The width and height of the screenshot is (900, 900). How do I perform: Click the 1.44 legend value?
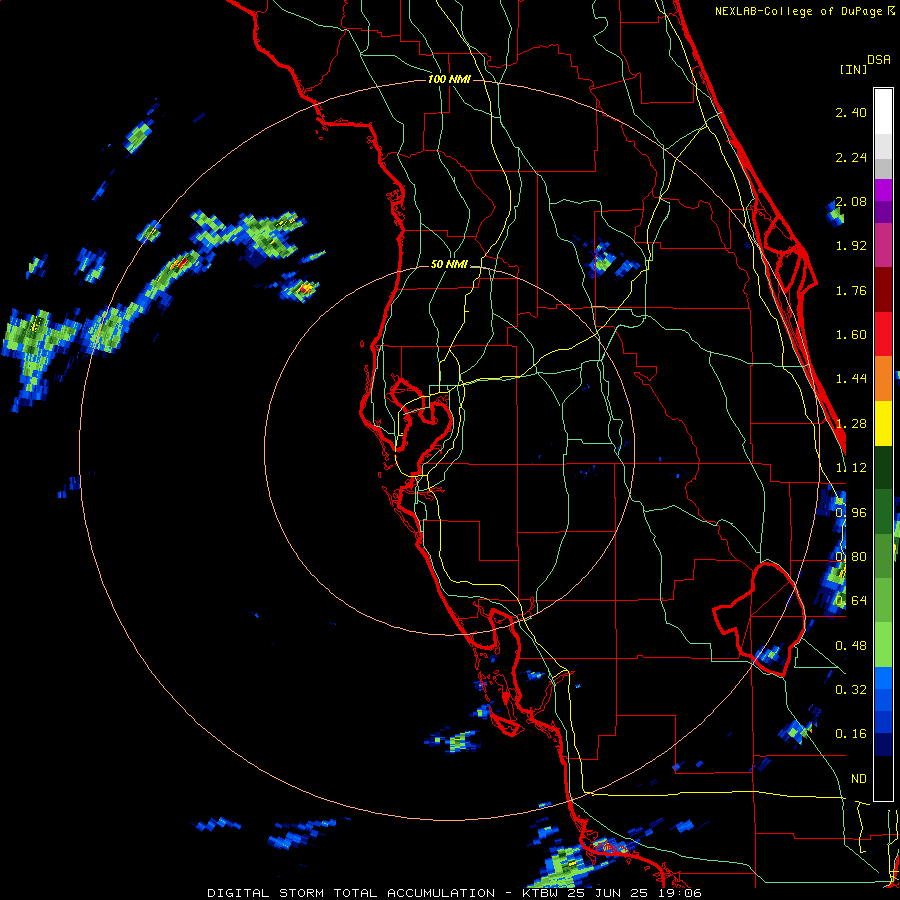851,379
